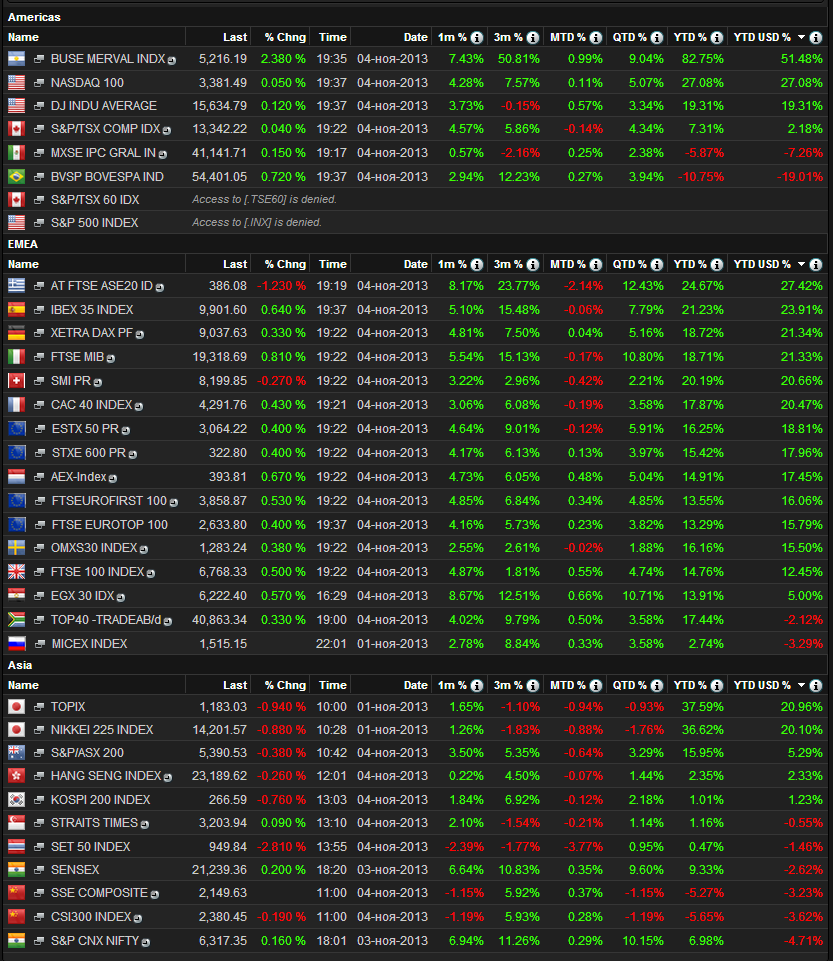Screen dimensions: 833x961
Task: Open sort arrow on YTD USD % in EMEA
Action: point(801,265)
